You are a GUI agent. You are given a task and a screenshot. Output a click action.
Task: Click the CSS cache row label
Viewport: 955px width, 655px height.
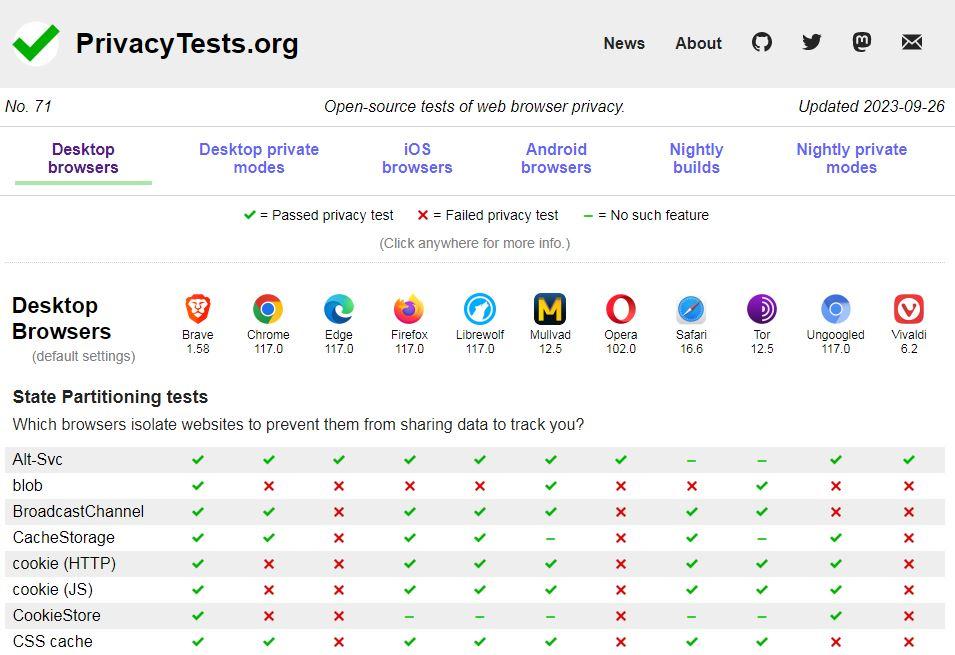52,642
